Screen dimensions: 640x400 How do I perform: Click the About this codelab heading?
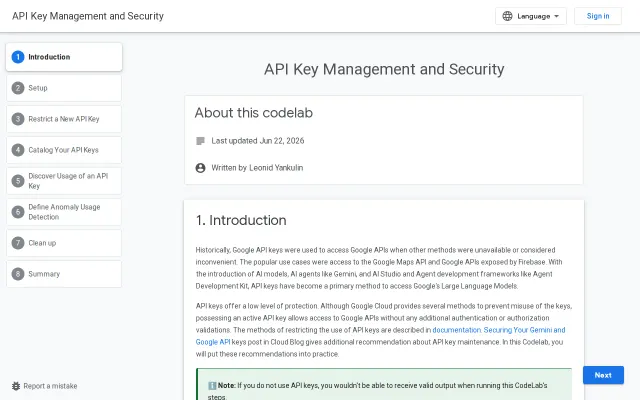tap(253, 113)
